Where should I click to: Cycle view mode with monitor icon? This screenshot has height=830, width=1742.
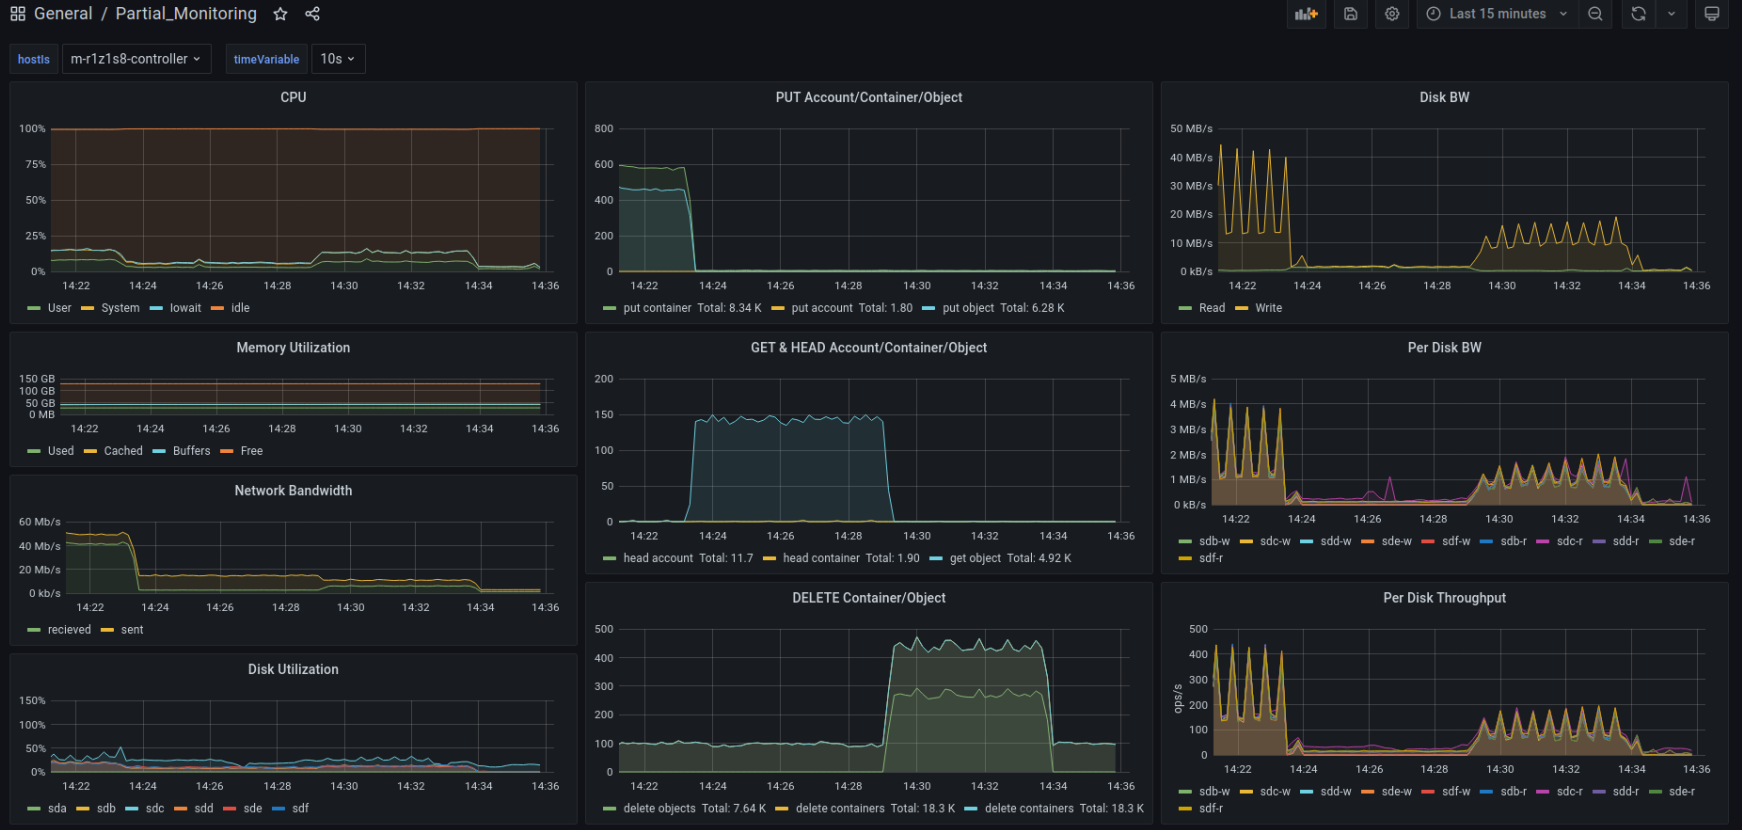1712,14
